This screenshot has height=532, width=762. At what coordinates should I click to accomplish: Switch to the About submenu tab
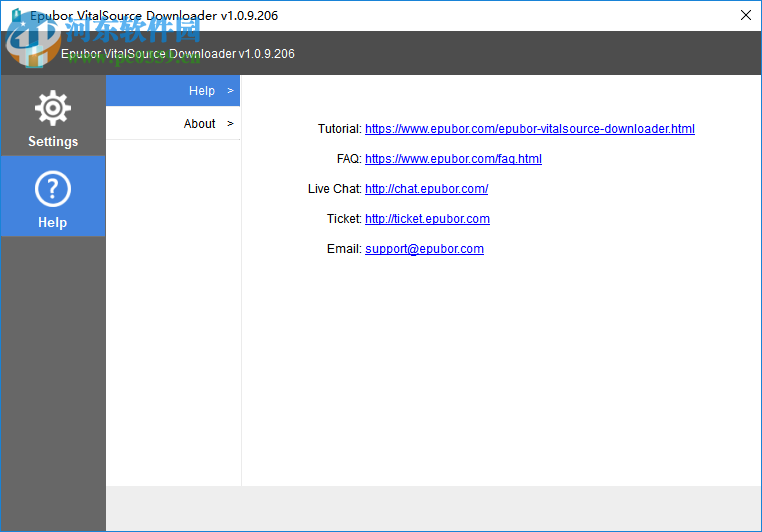(173, 124)
